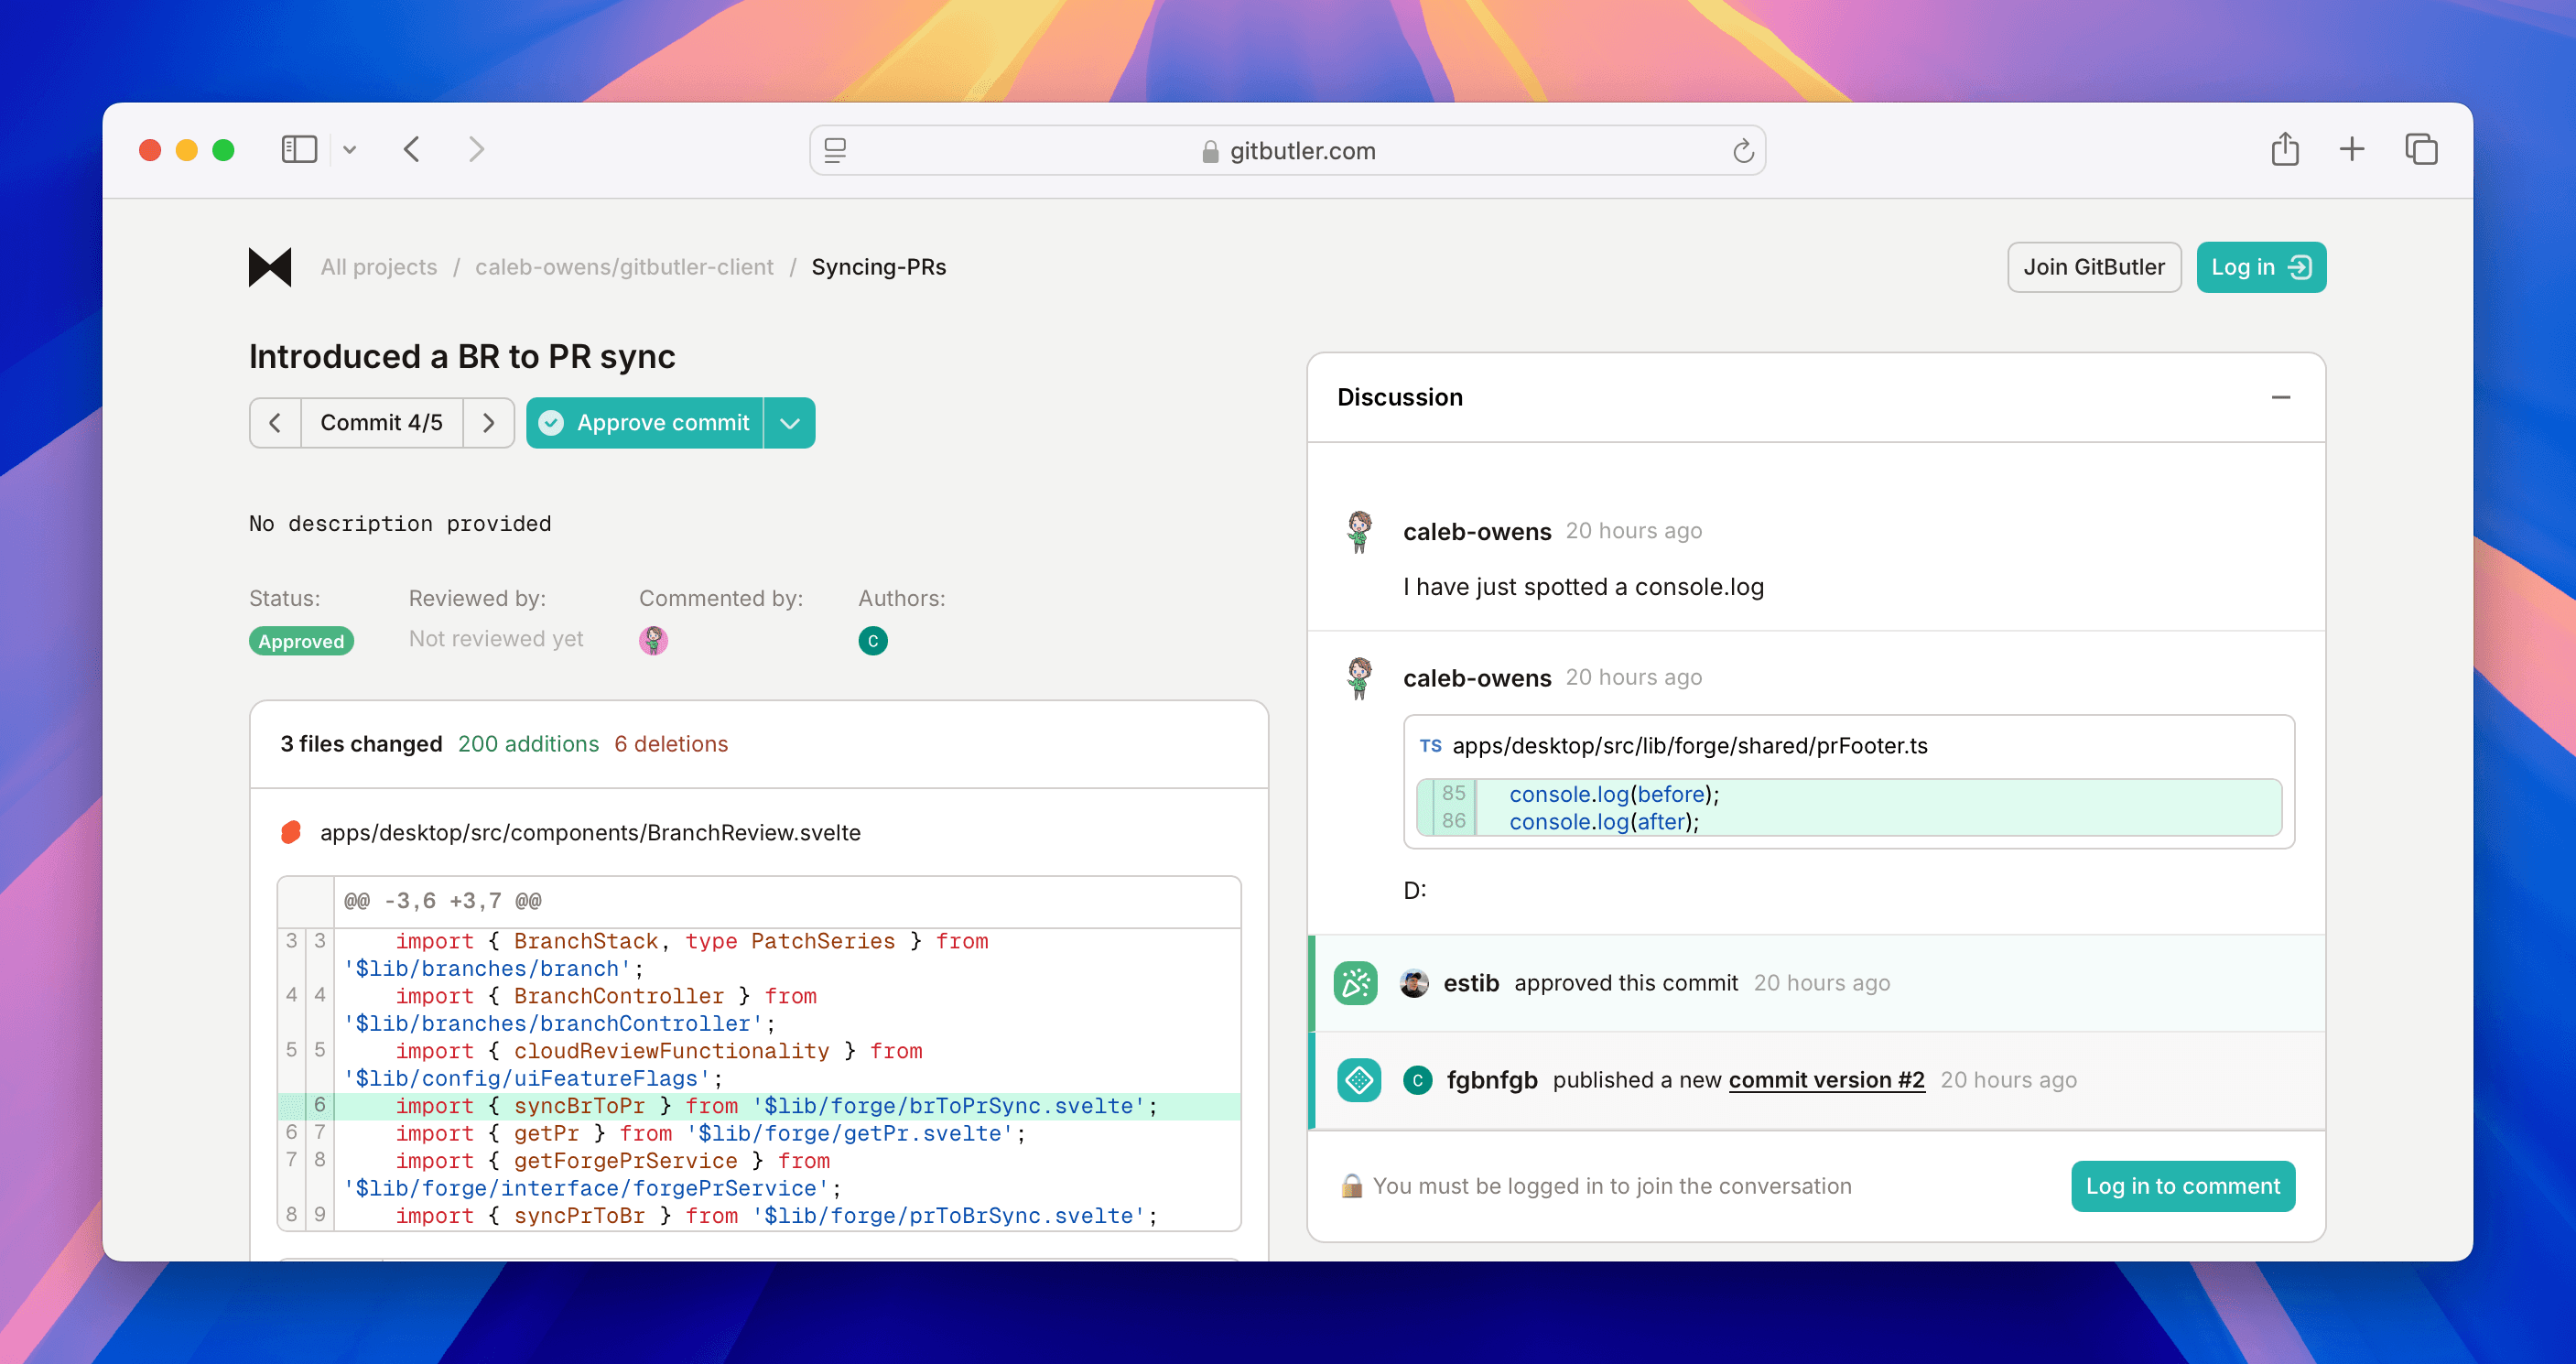The height and width of the screenshot is (1364, 2576).
Task: Click the teal author avatar C
Action: [873, 641]
